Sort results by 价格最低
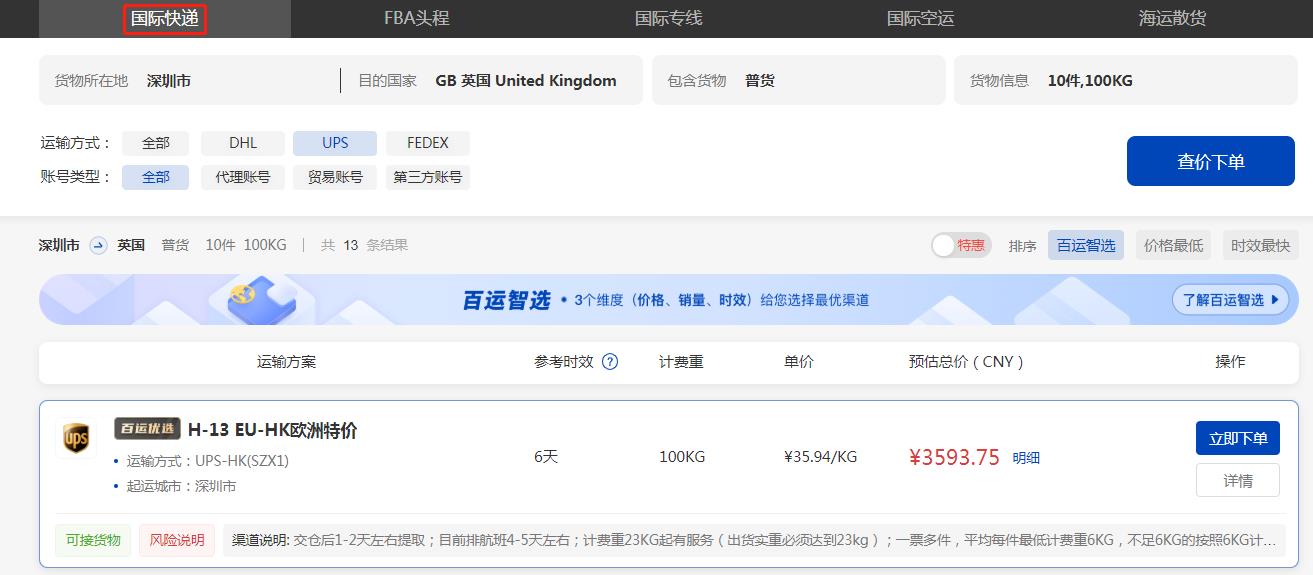Image resolution: width=1313 pixels, height=575 pixels. click(1173, 245)
